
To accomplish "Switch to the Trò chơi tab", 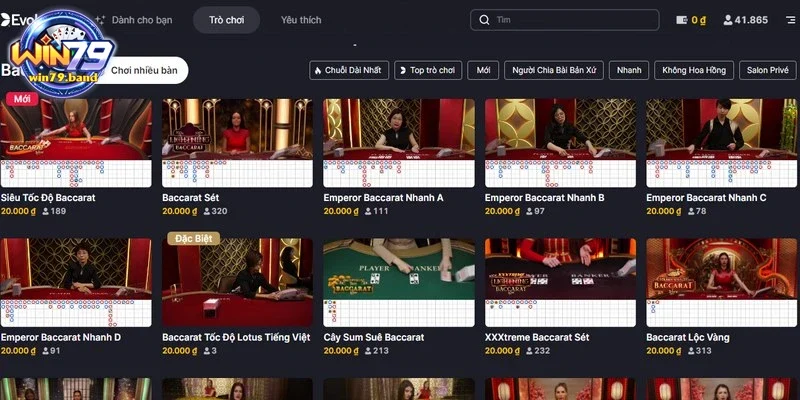I will (x=226, y=20).
